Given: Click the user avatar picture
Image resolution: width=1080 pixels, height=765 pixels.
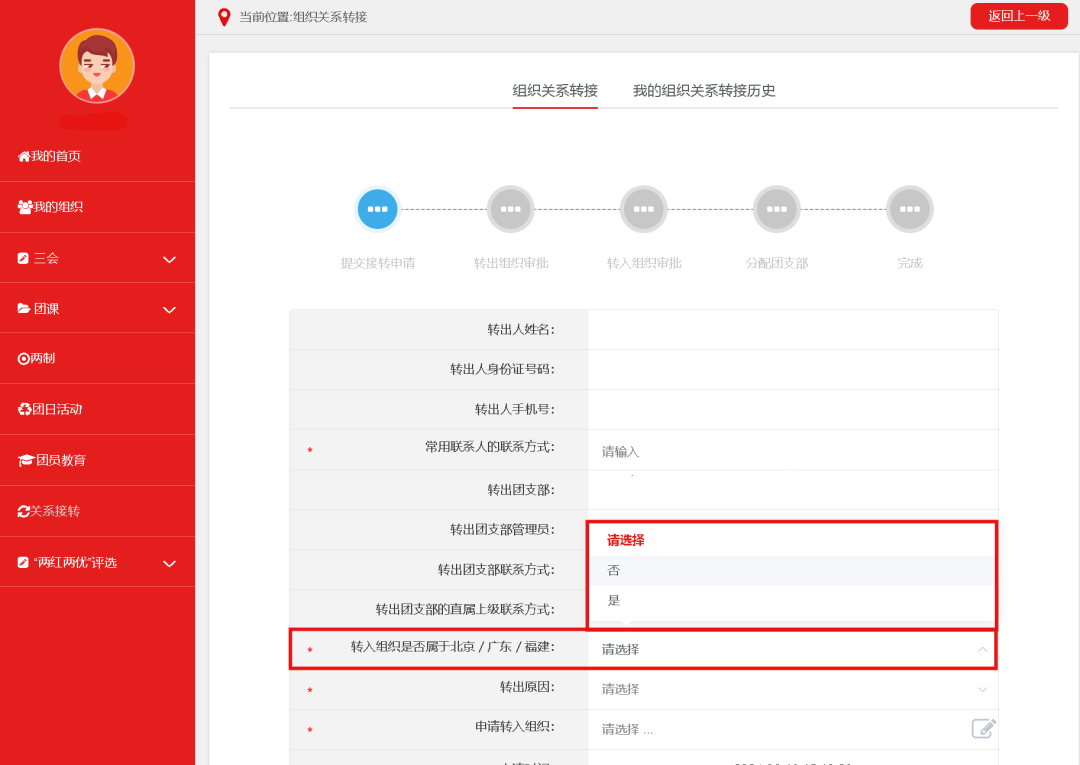Looking at the screenshot, I should [x=97, y=66].
